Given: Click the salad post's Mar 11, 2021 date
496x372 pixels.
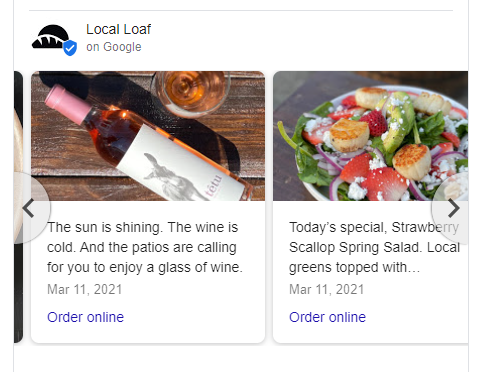Looking at the screenshot, I should pos(327,289).
